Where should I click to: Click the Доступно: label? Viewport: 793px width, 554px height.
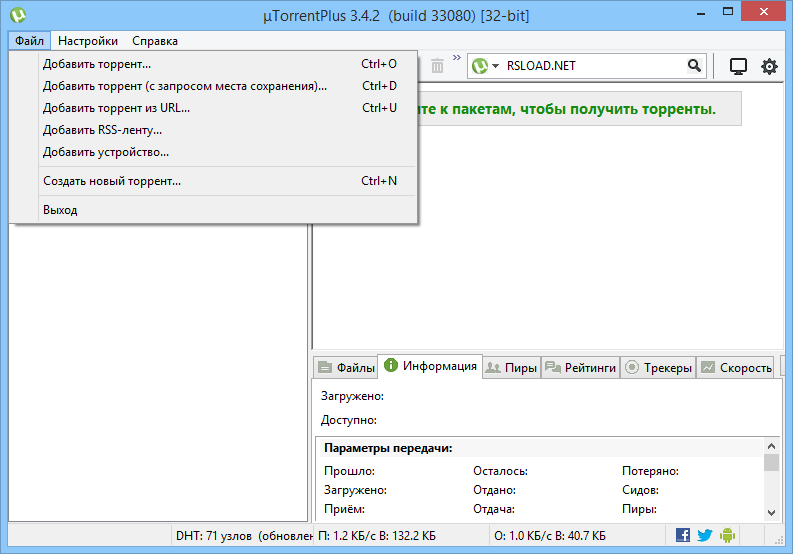(x=348, y=420)
